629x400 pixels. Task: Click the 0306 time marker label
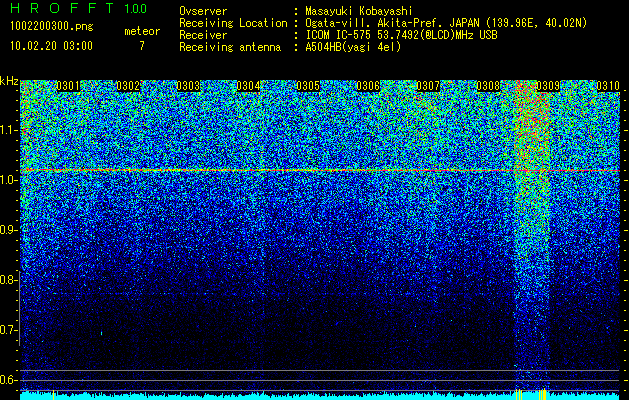[x=368, y=86]
